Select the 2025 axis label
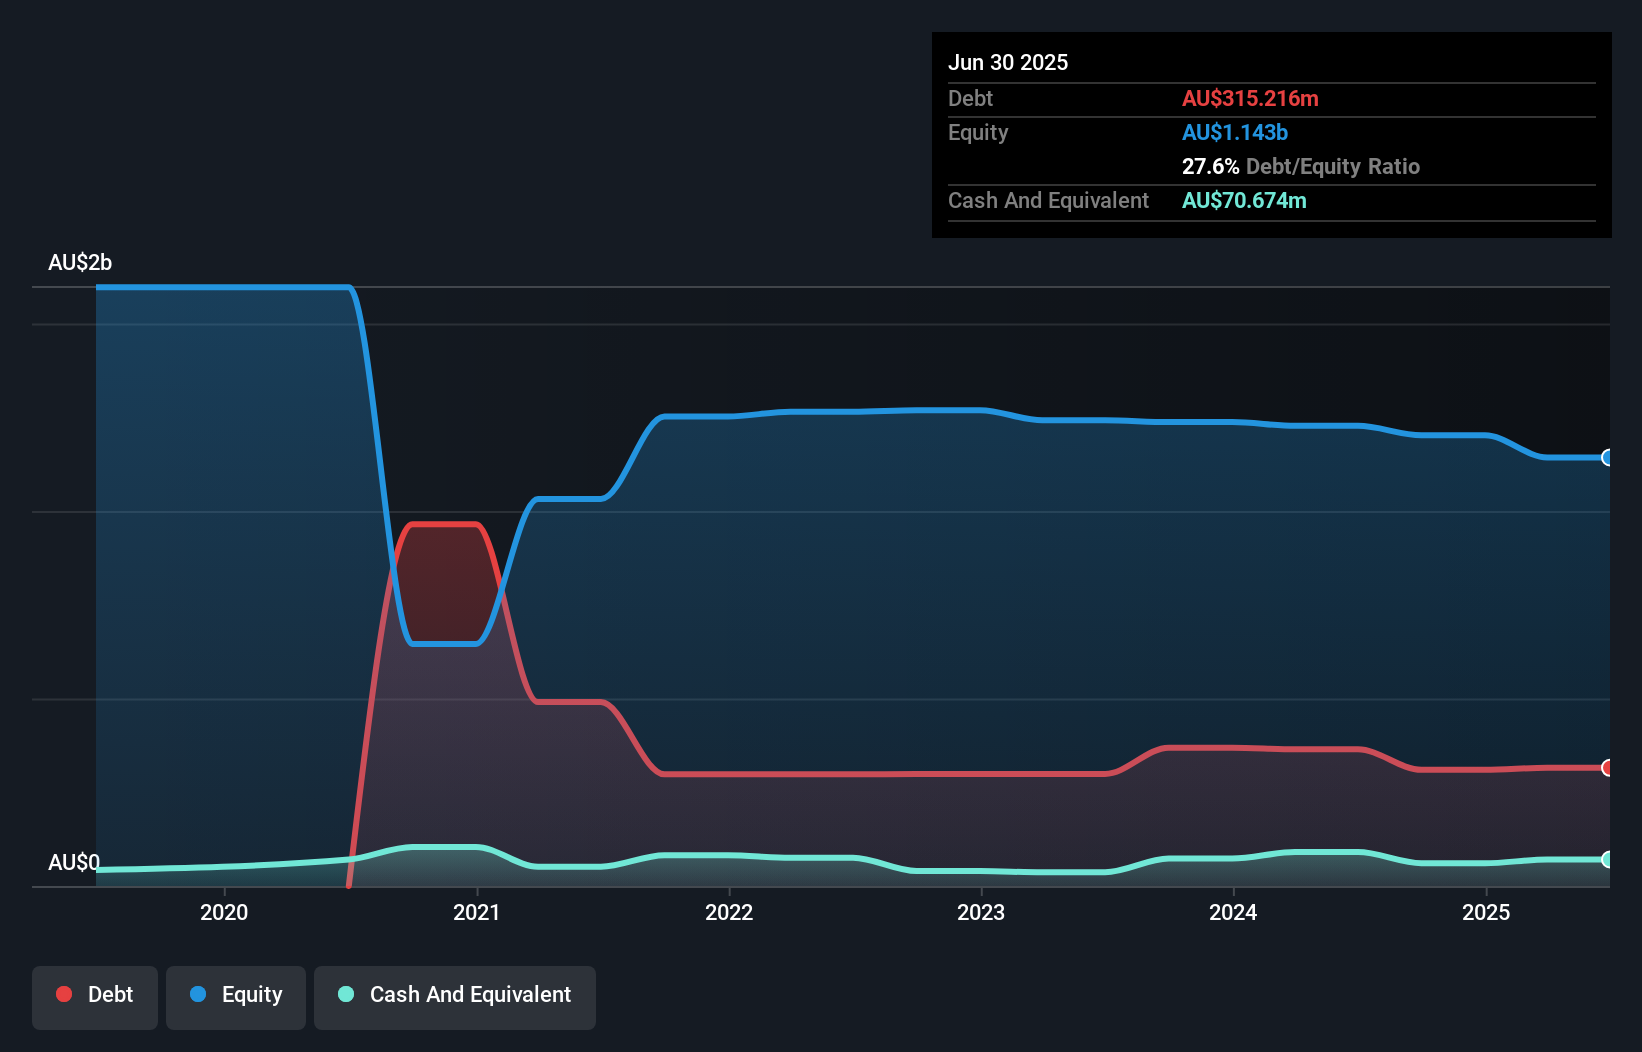The image size is (1642, 1052). pos(1487,912)
